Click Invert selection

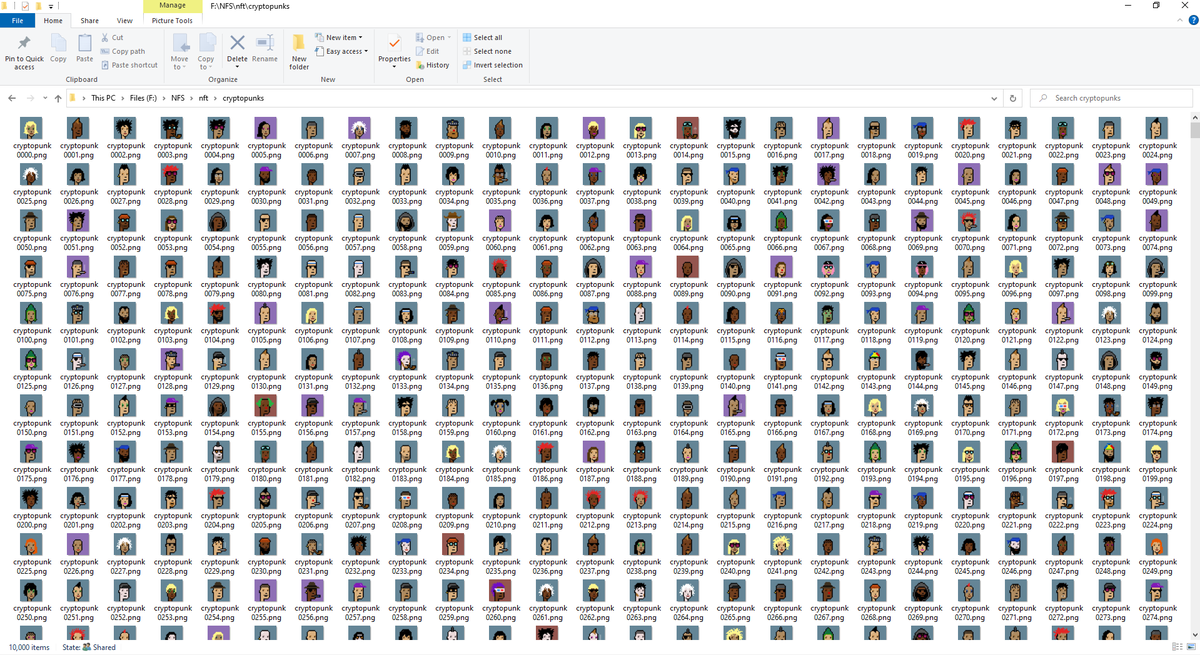point(492,65)
